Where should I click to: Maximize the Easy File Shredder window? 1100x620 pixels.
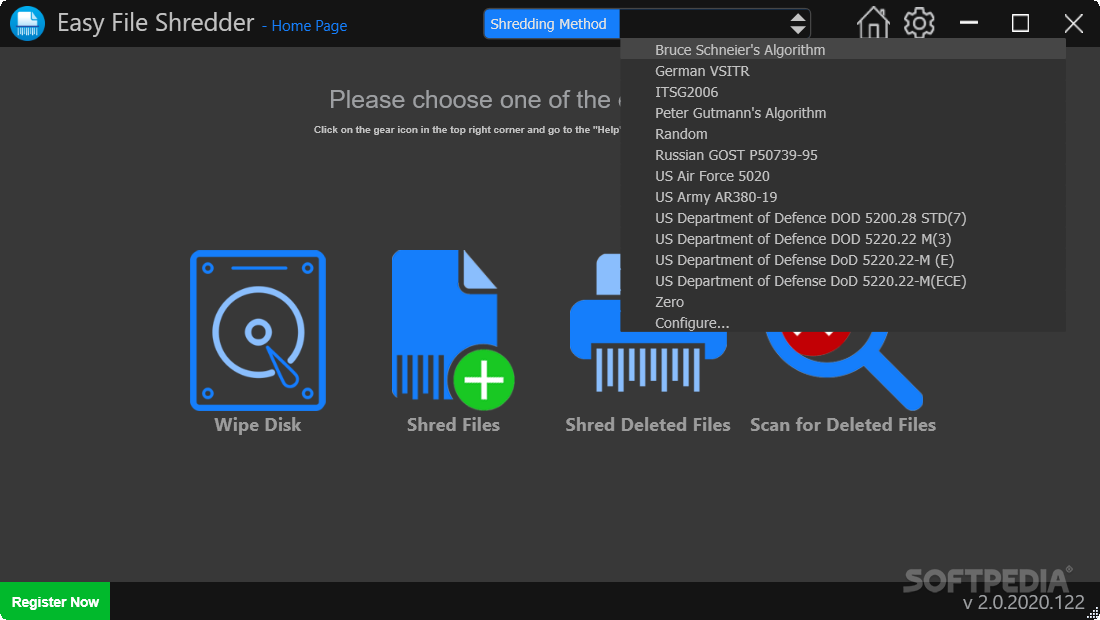1021,23
